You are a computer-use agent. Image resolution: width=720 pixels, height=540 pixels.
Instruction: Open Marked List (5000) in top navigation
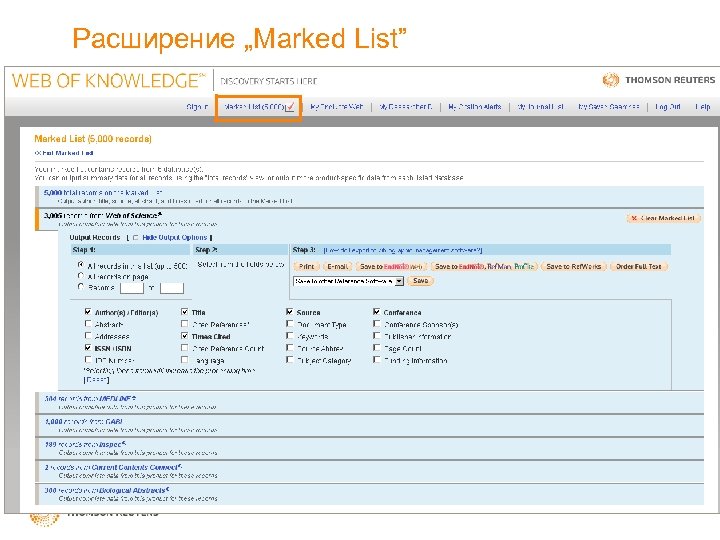point(255,107)
